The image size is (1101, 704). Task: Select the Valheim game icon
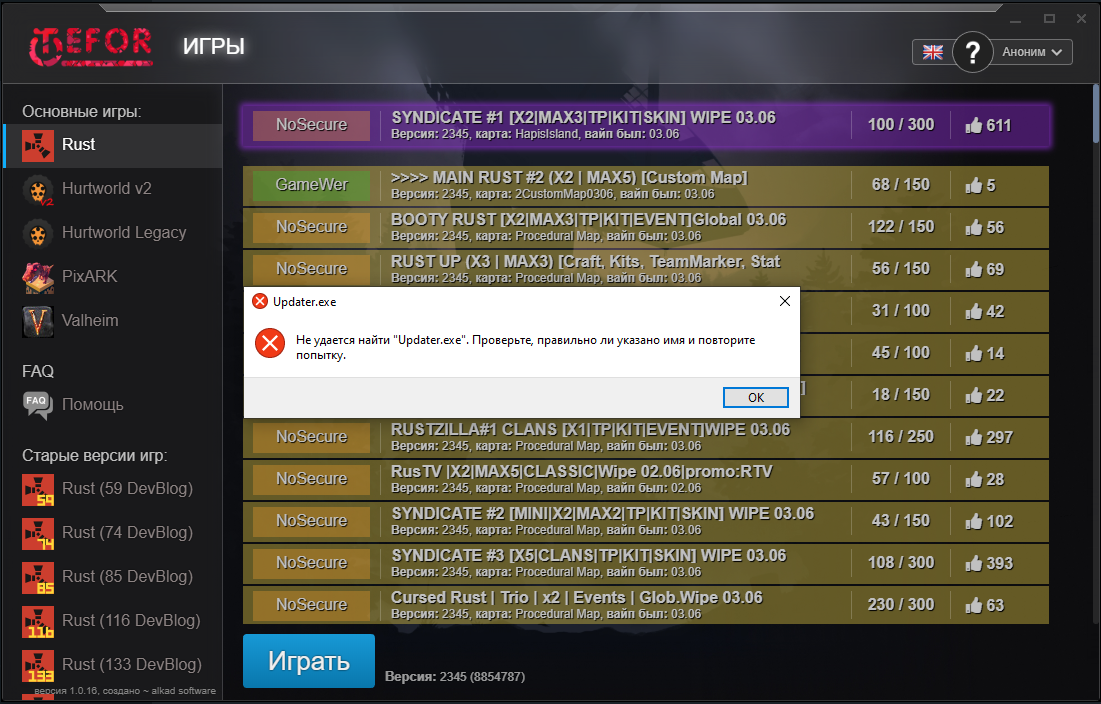(x=38, y=321)
